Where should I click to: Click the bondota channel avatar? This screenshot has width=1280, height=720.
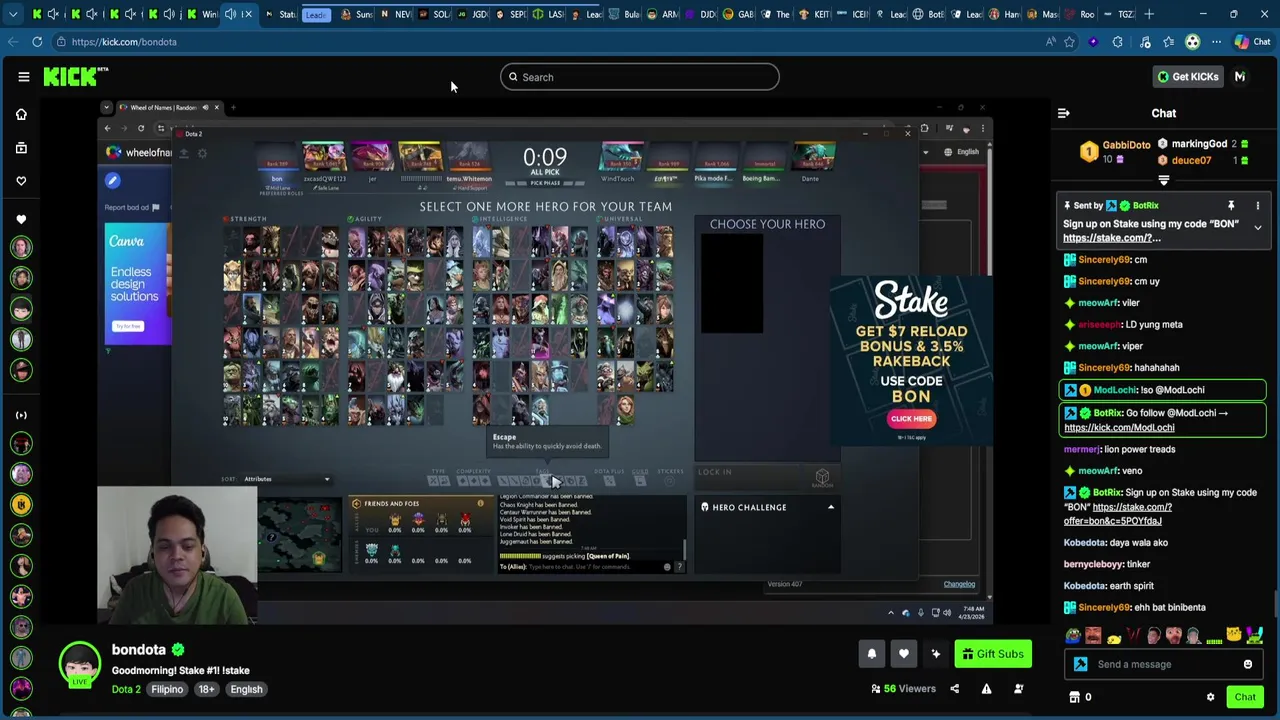tap(79, 664)
